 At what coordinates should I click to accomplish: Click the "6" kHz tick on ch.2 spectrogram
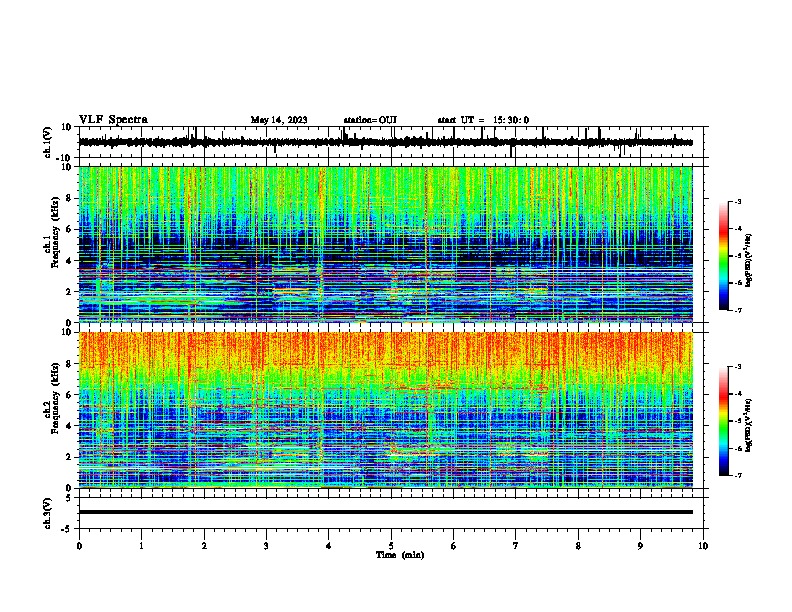coord(69,395)
